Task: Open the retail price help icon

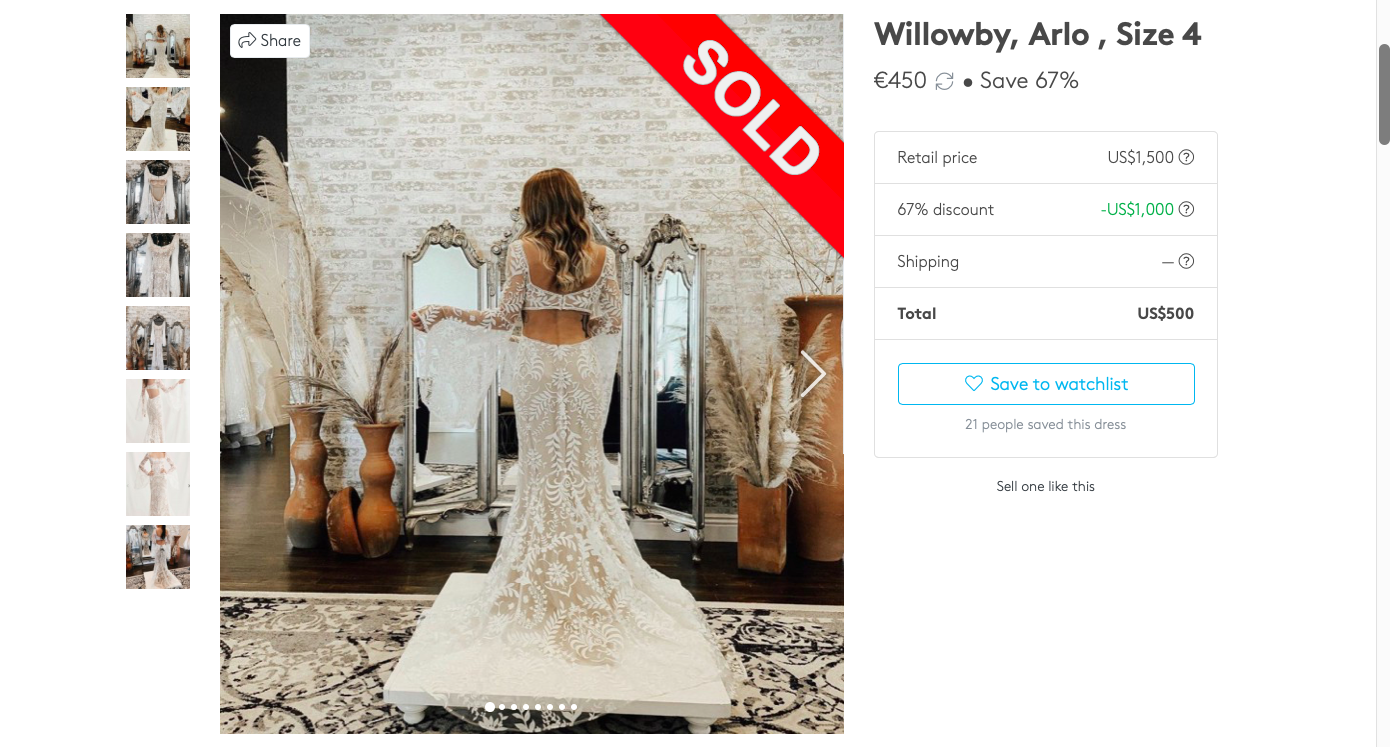Action: point(1186,157)
